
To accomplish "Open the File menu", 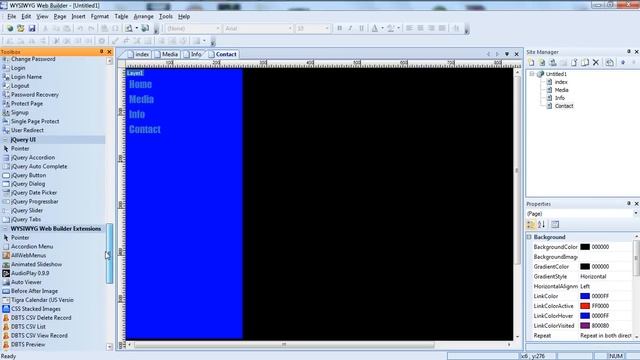I will pyautogui.click(x=11, y=16).
